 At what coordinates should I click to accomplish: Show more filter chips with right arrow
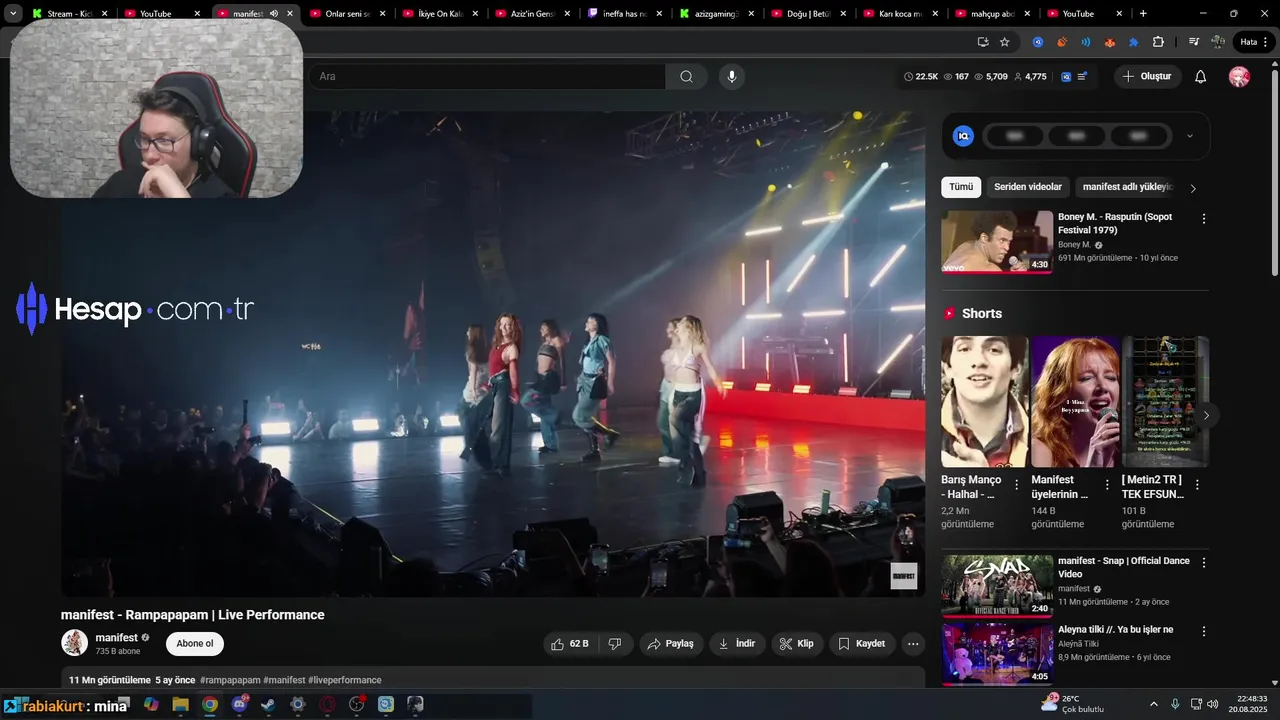pyautogui.click(x=1193, y=188)
